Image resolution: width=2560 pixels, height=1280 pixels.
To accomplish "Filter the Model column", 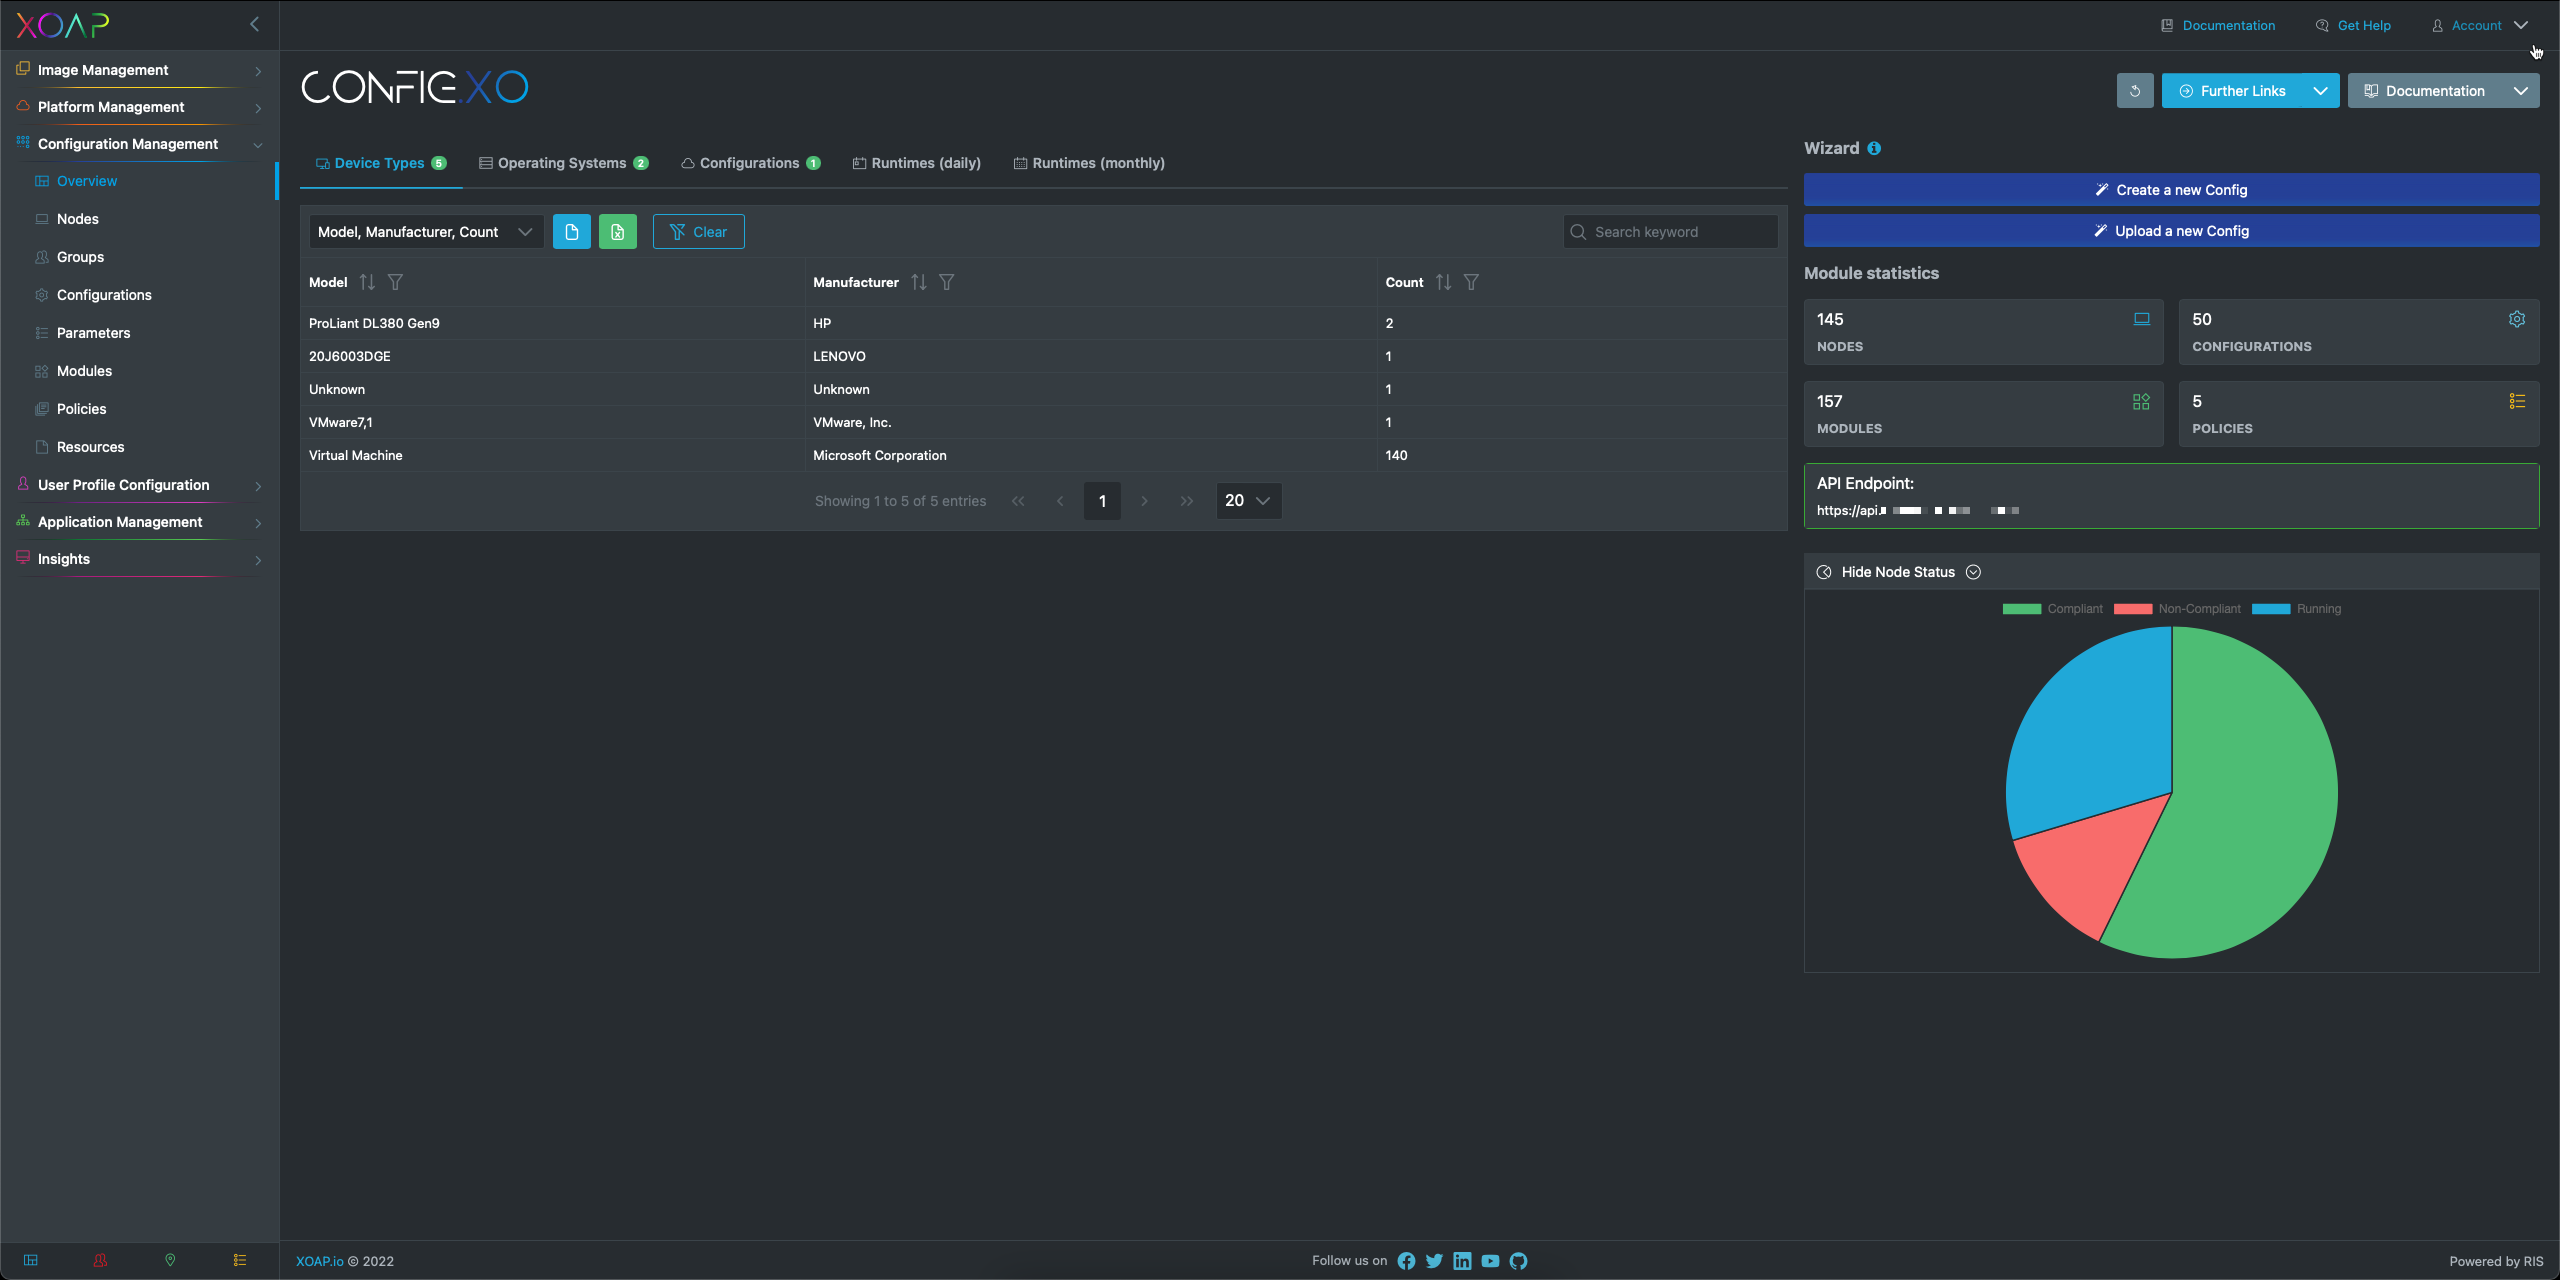I will pyautogui.click(x=396, y=282).
